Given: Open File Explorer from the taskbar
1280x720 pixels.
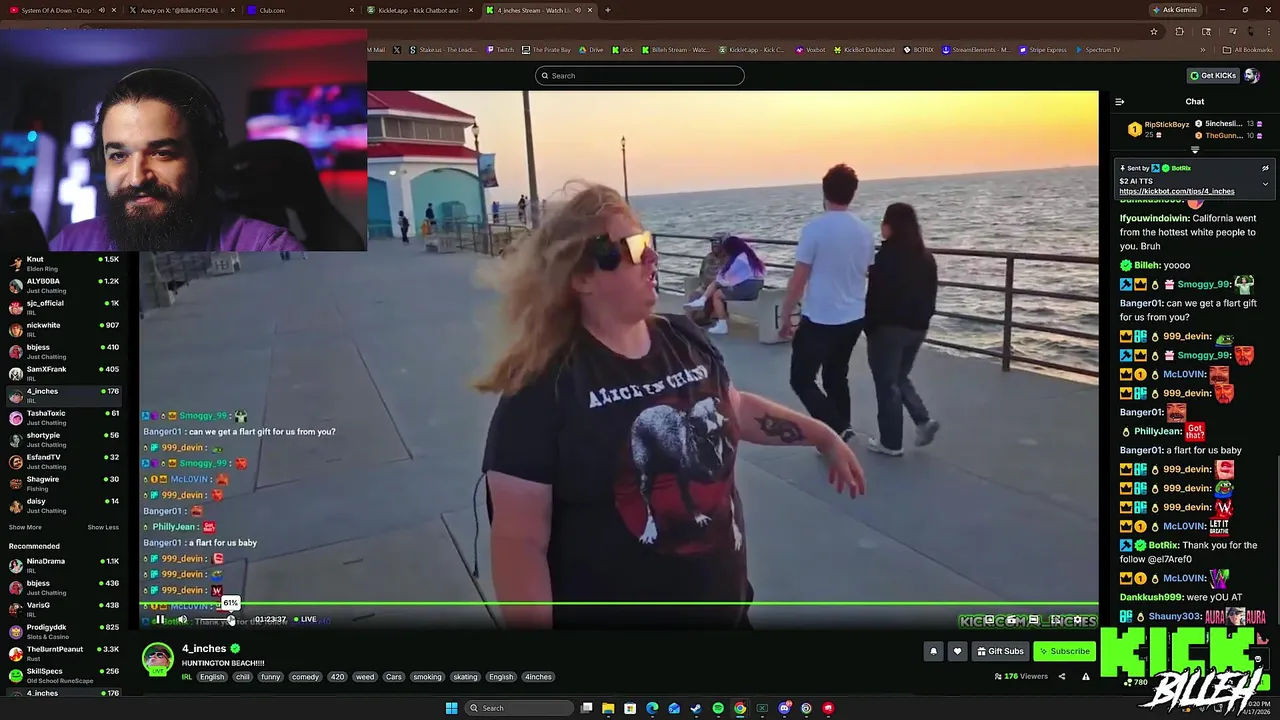Looking at the screenshot, I should 608,708.
